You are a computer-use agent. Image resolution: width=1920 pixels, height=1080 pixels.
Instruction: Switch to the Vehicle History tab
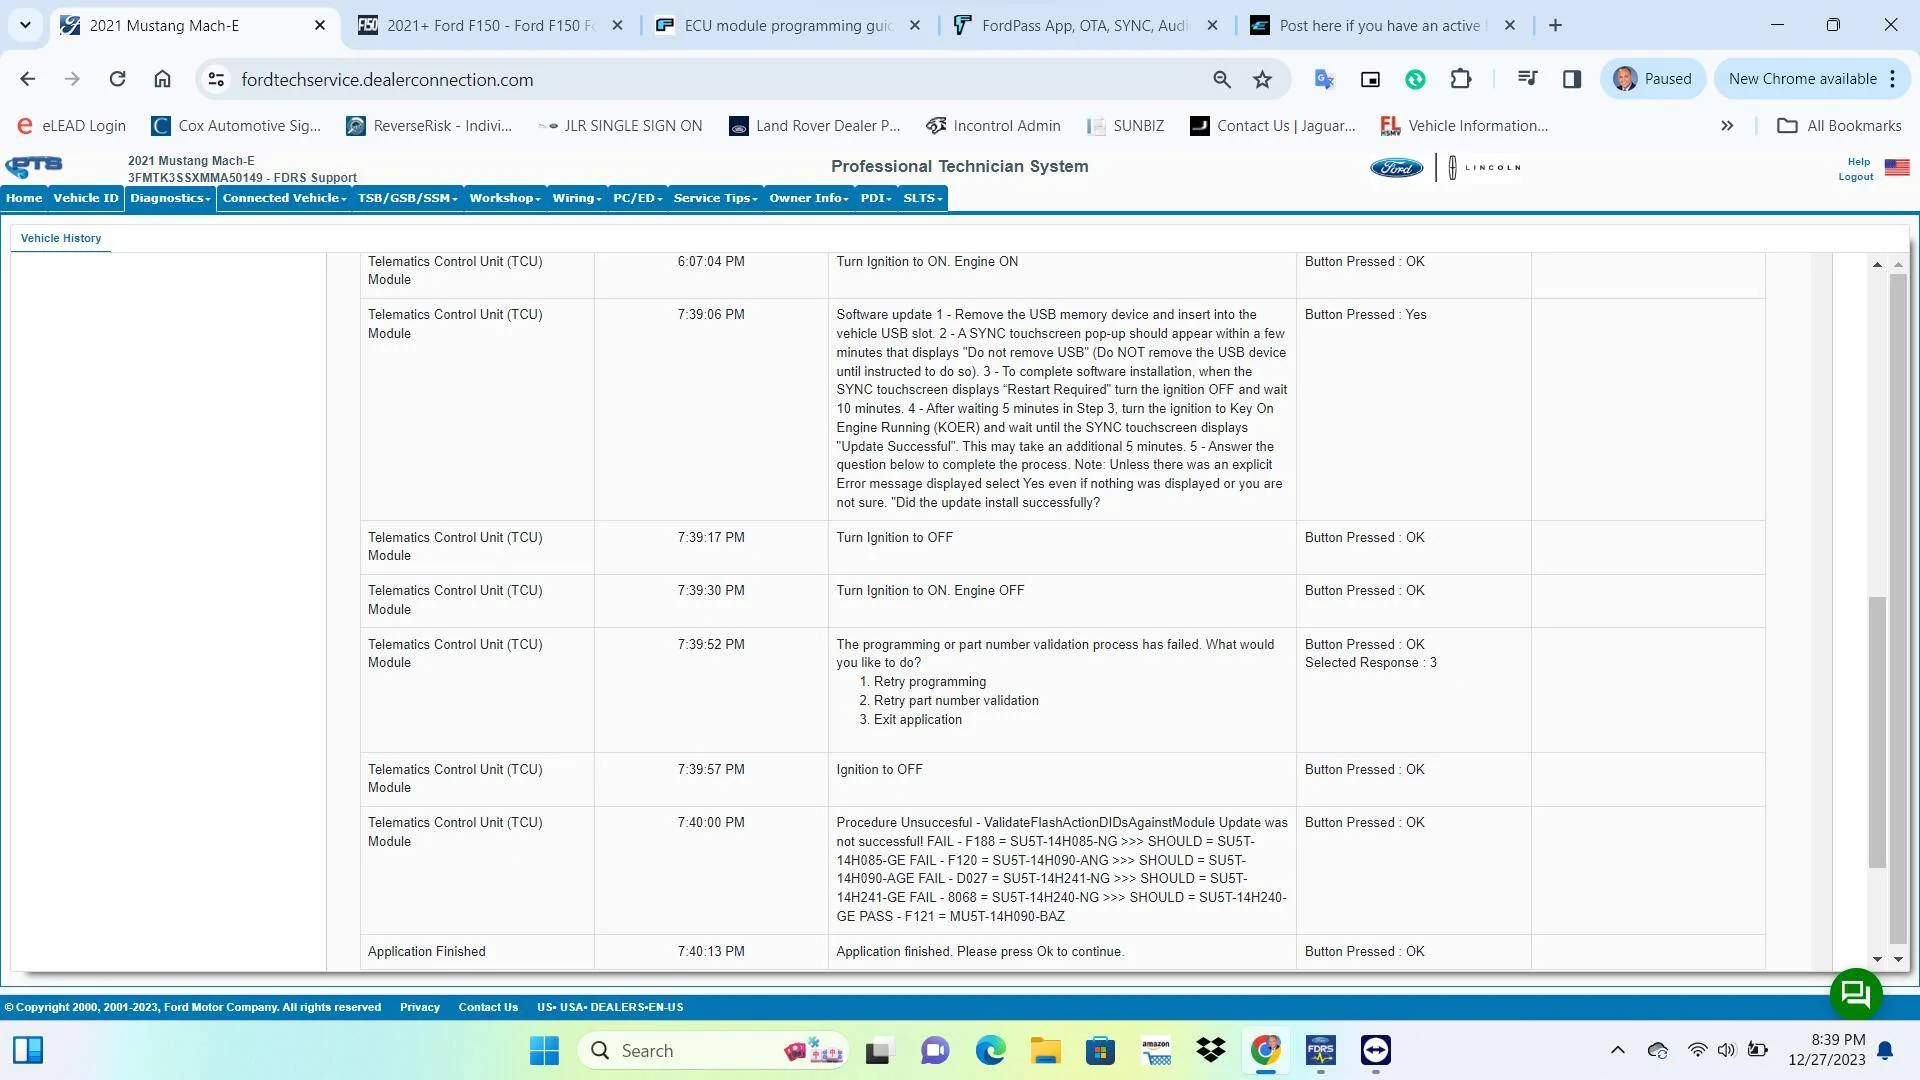(x=61, y=238)
